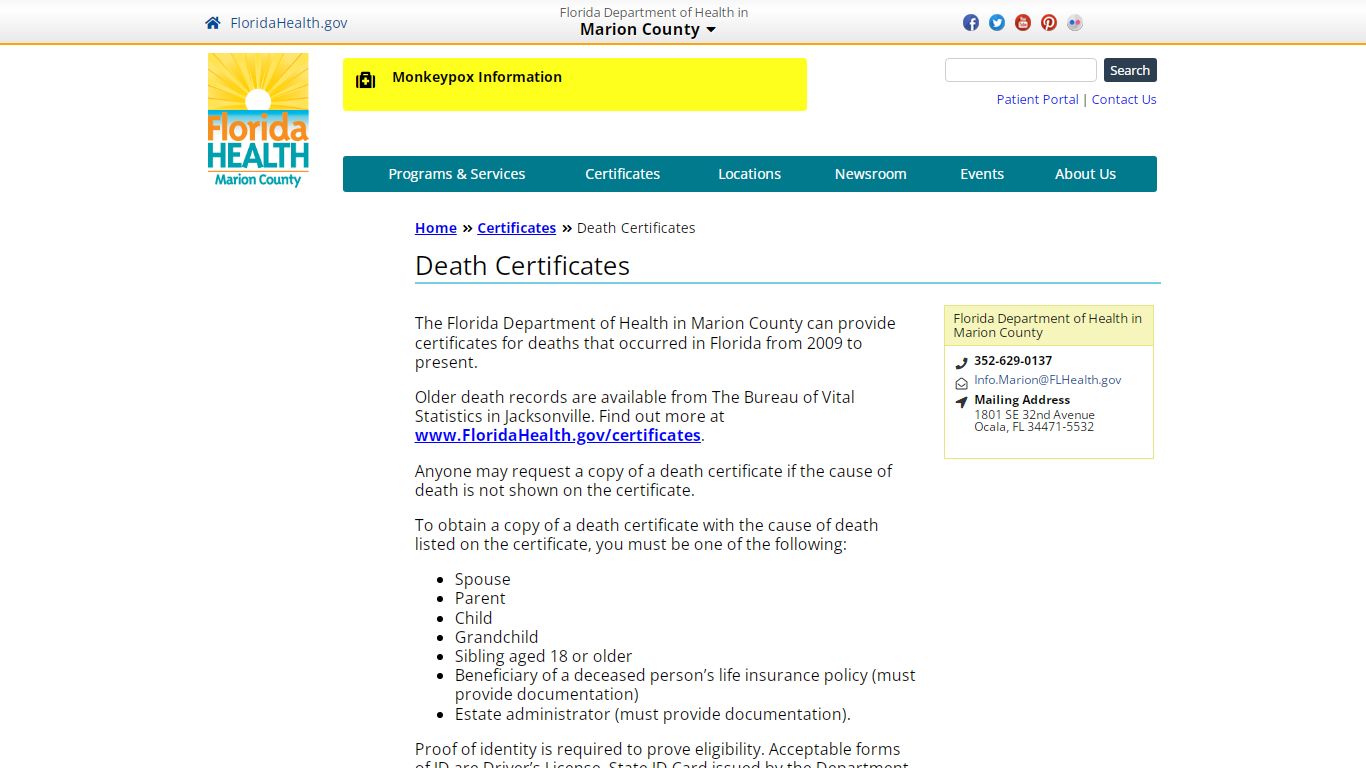
Task: Go to the Home breadcrumb link
Action: [436, 228]
